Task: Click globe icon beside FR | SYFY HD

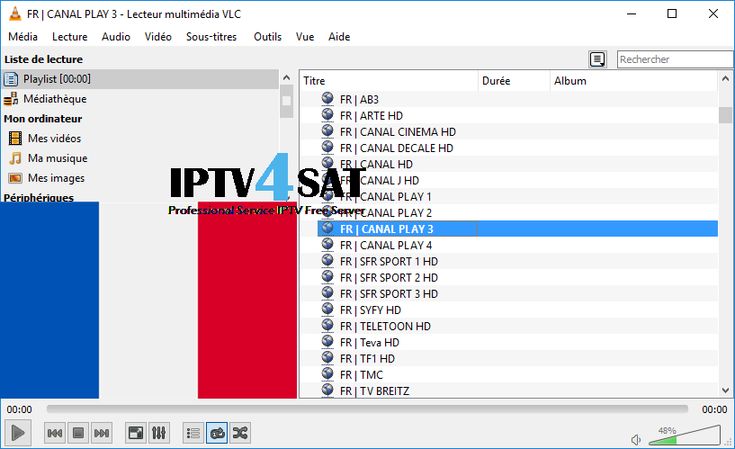Action: pos(327,309)
